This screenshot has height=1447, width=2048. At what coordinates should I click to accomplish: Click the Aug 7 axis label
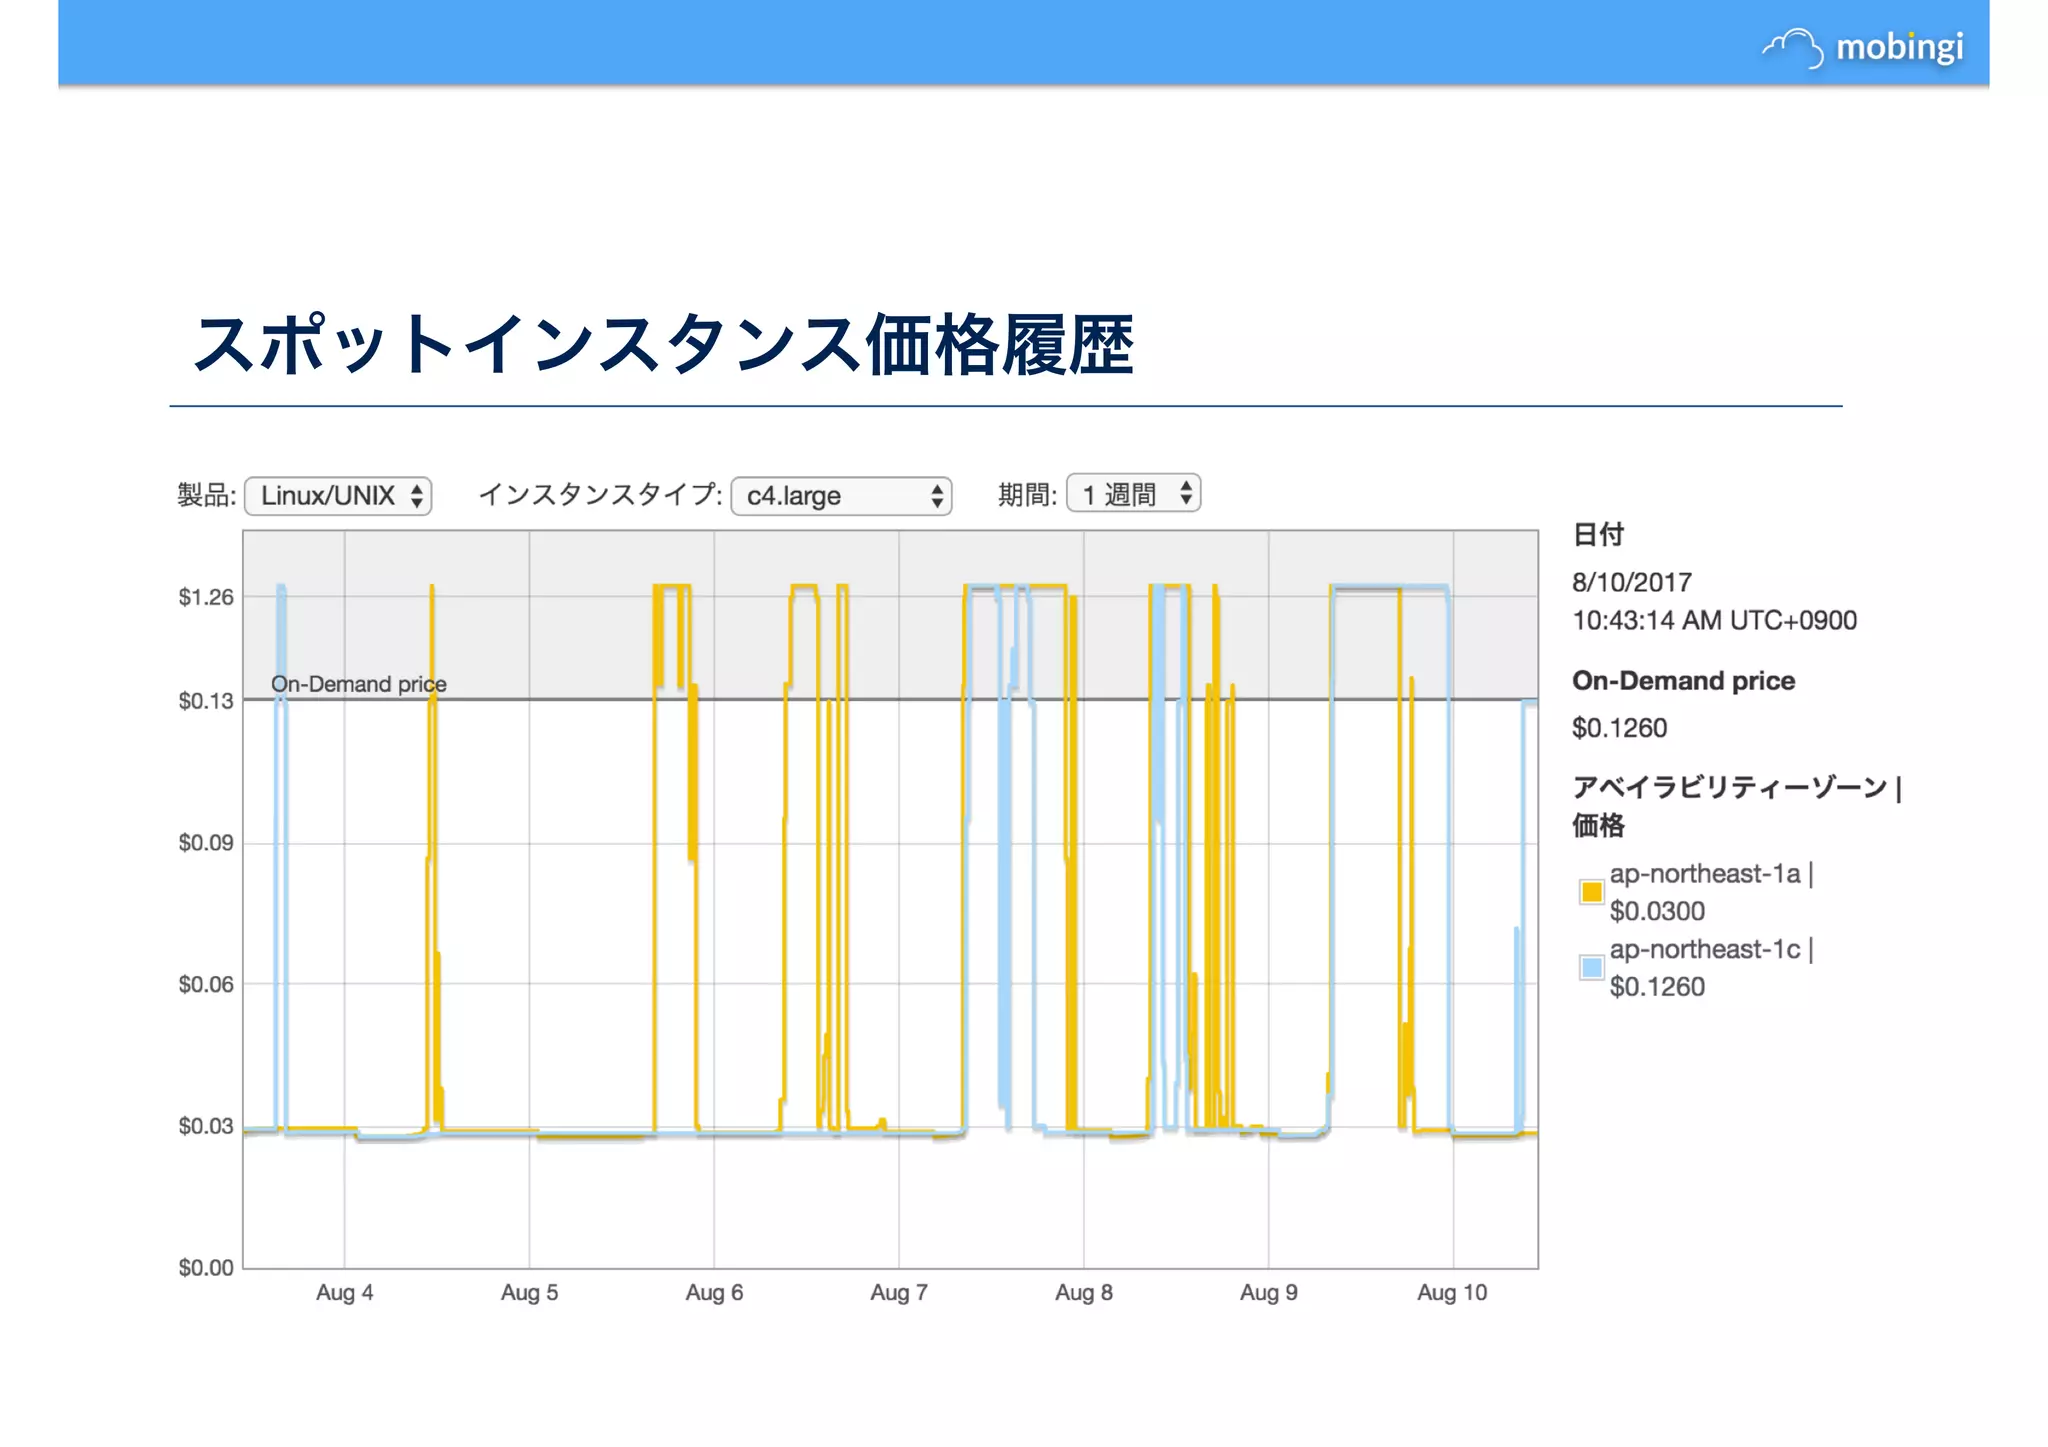click(x=898, y=1292)
